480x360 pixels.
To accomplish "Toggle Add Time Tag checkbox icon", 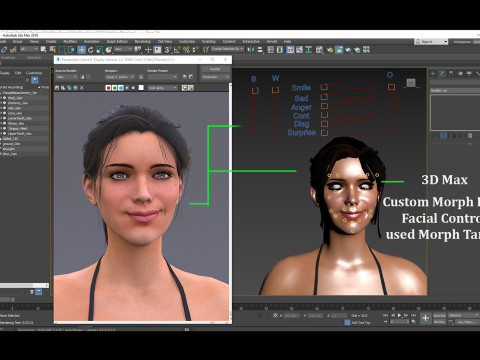I will coord(347,322).
